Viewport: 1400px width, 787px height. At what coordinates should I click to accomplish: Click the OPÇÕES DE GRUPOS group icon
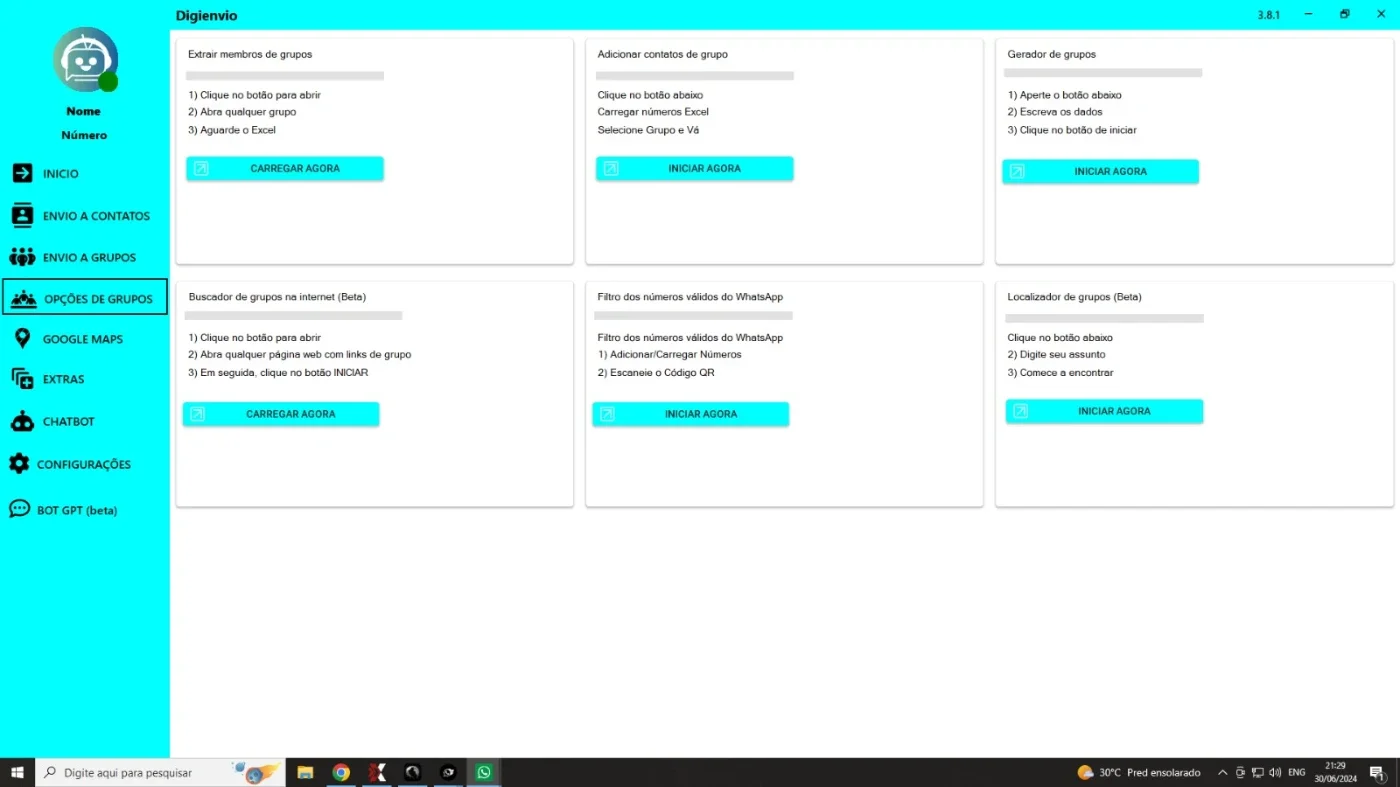pos(22,298)
